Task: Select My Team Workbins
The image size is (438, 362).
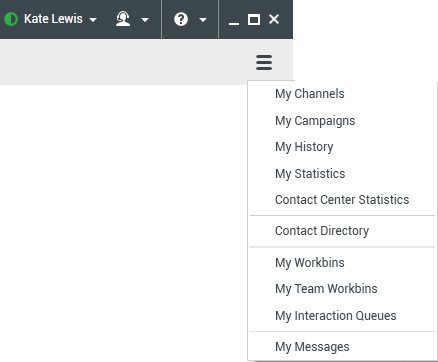Action: (326, 289)
